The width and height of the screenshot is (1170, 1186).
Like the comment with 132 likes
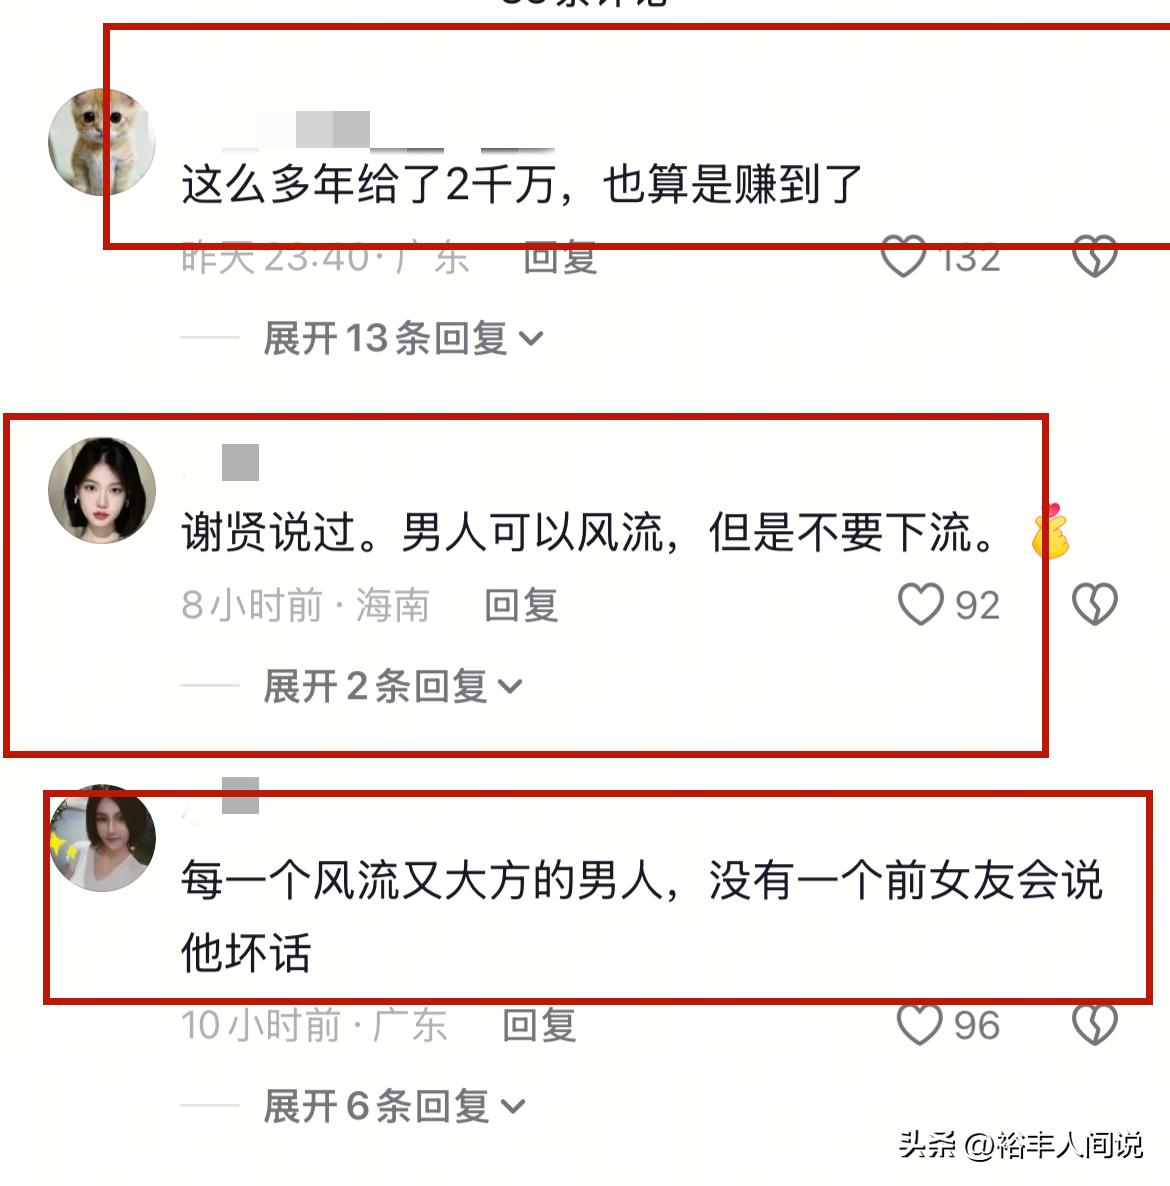click(904, 256)
